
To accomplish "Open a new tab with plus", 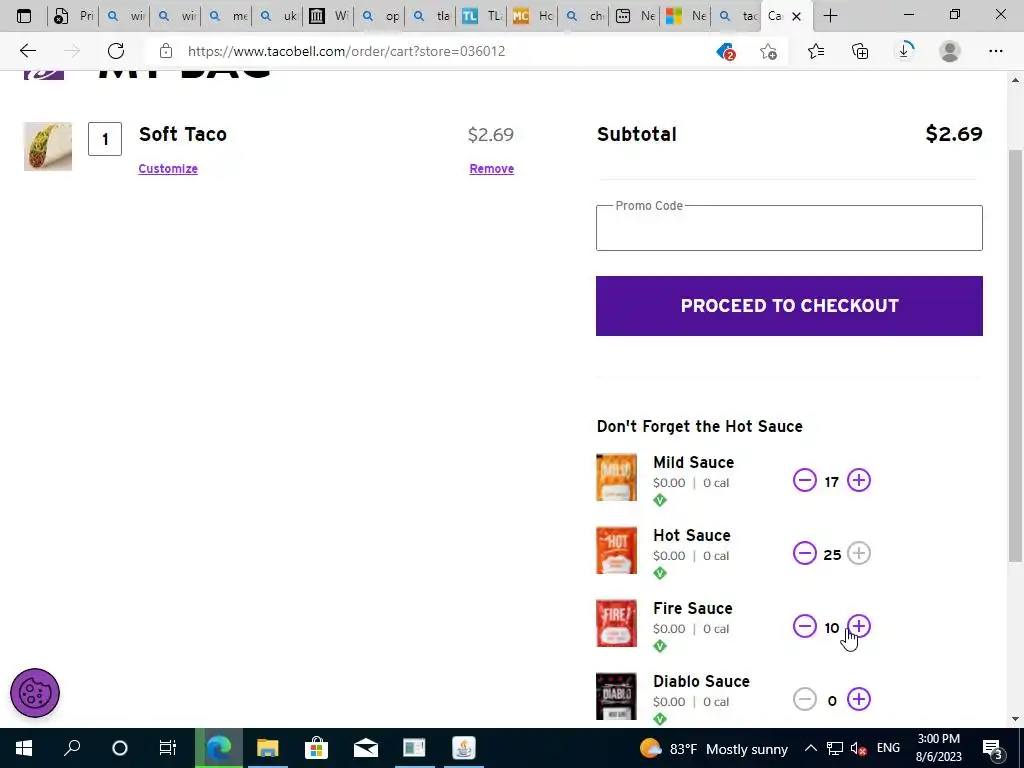I will [830, 16].
